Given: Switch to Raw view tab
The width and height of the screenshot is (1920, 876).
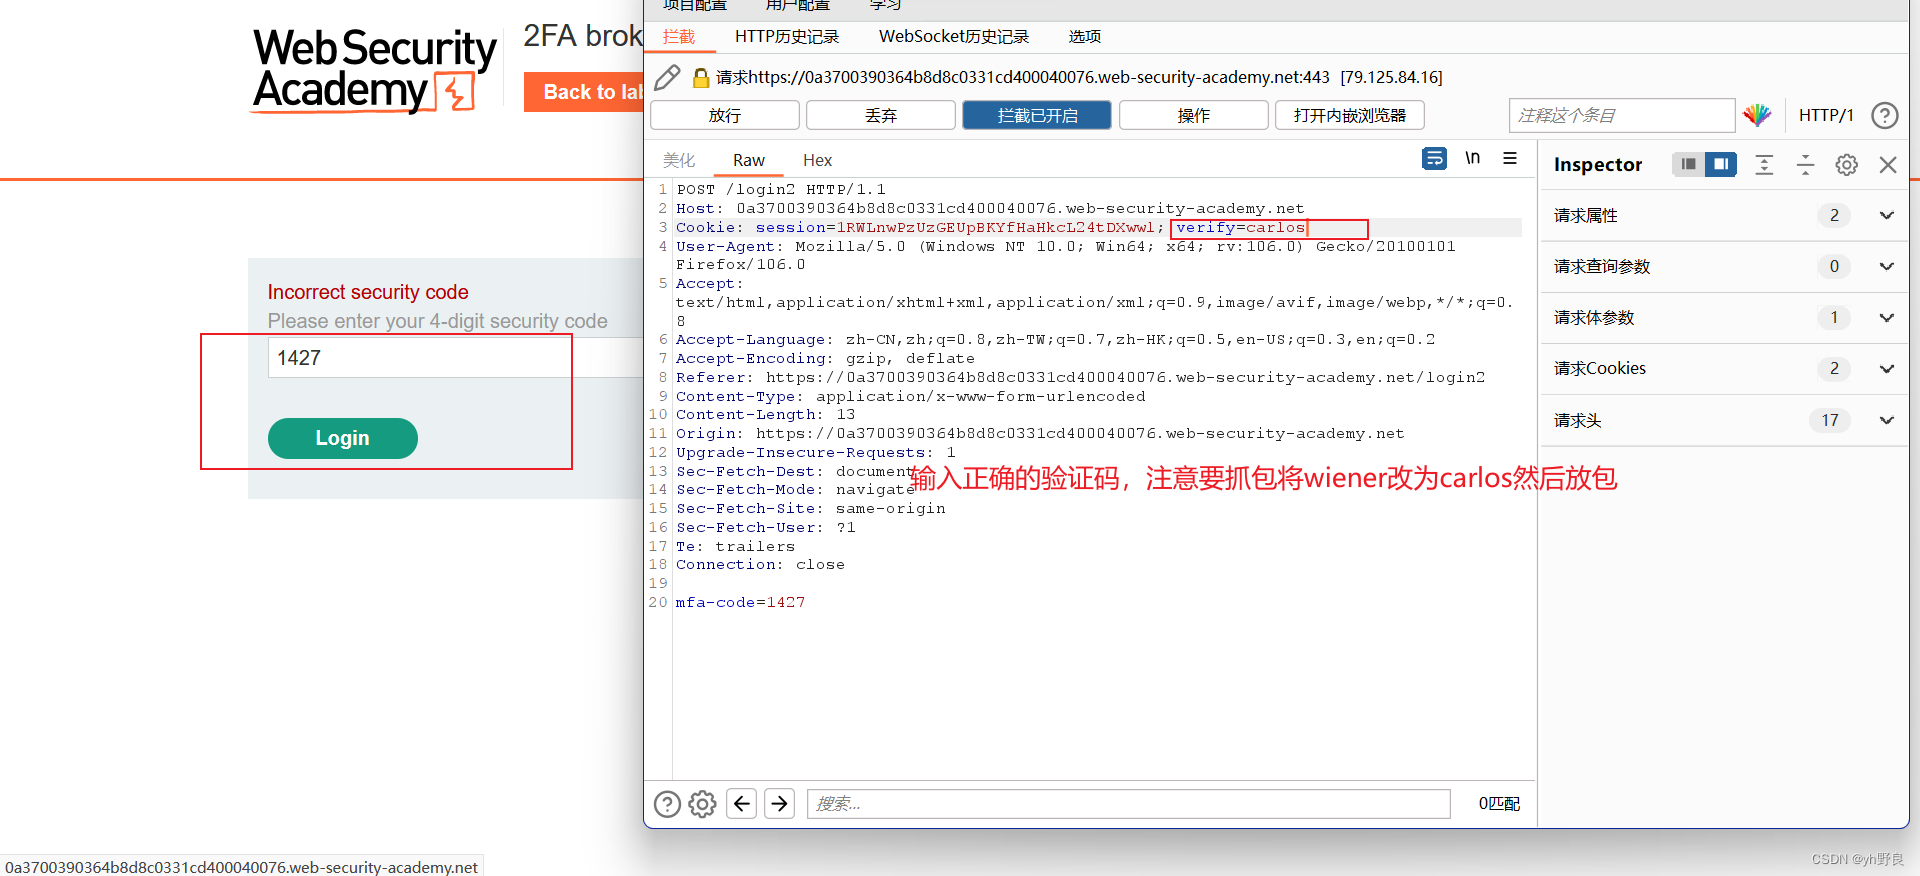Looking at the screenshot, I should (x=748, y=160).
